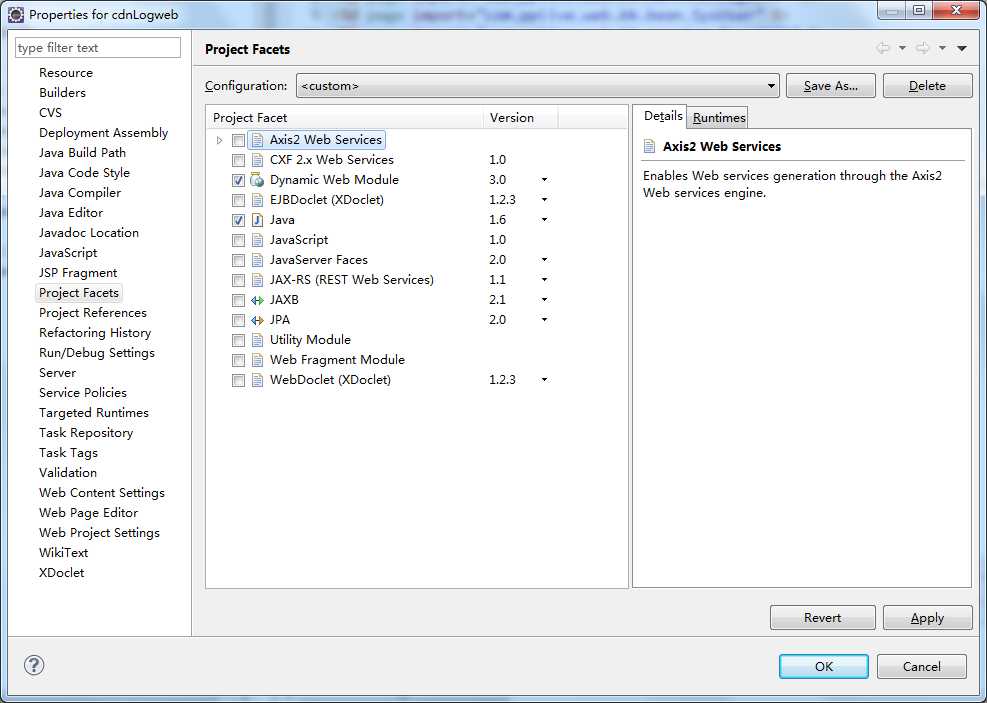
Task: Switch to the Runtimes tab
Action: point(719,118)
